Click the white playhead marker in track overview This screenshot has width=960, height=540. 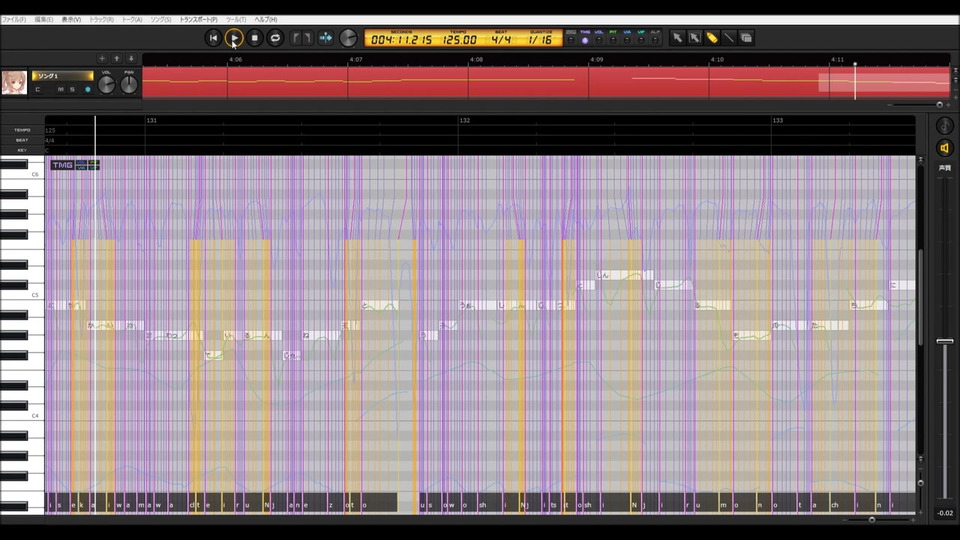coord(855,81)
